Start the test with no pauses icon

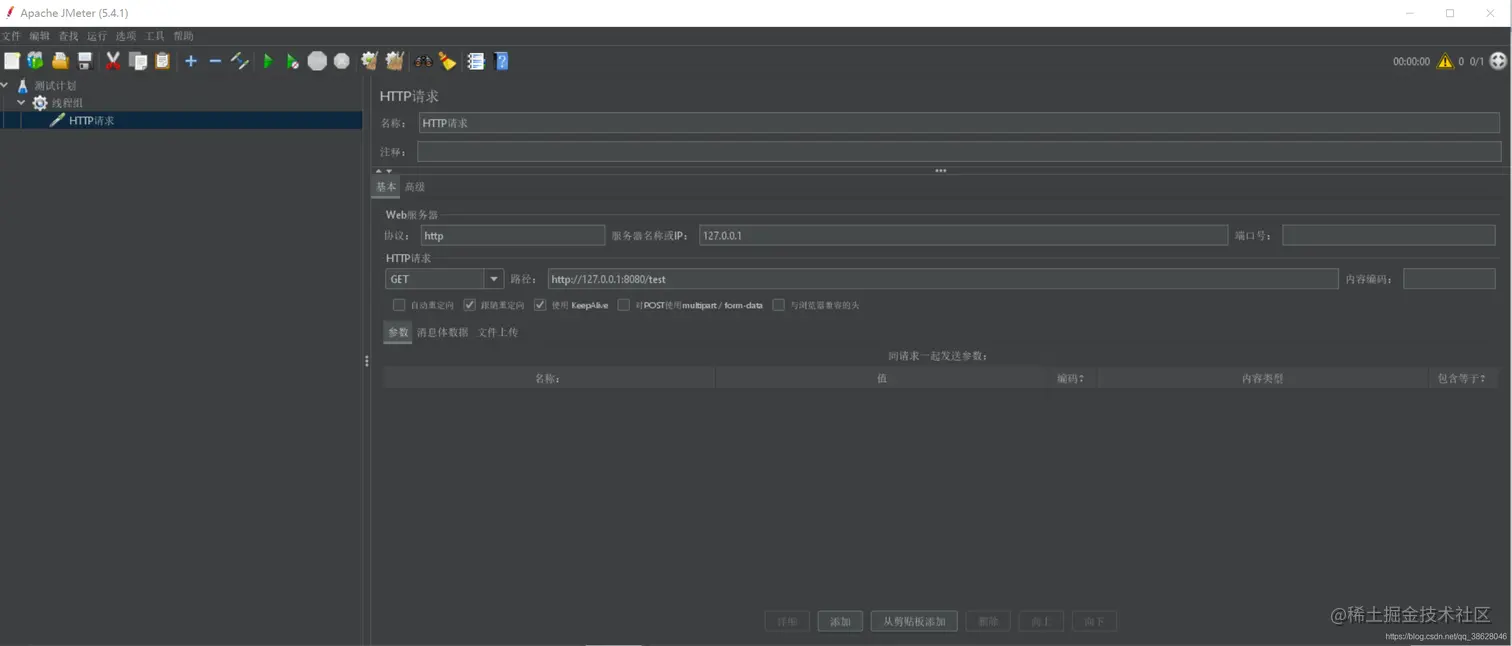pos(292,61)
